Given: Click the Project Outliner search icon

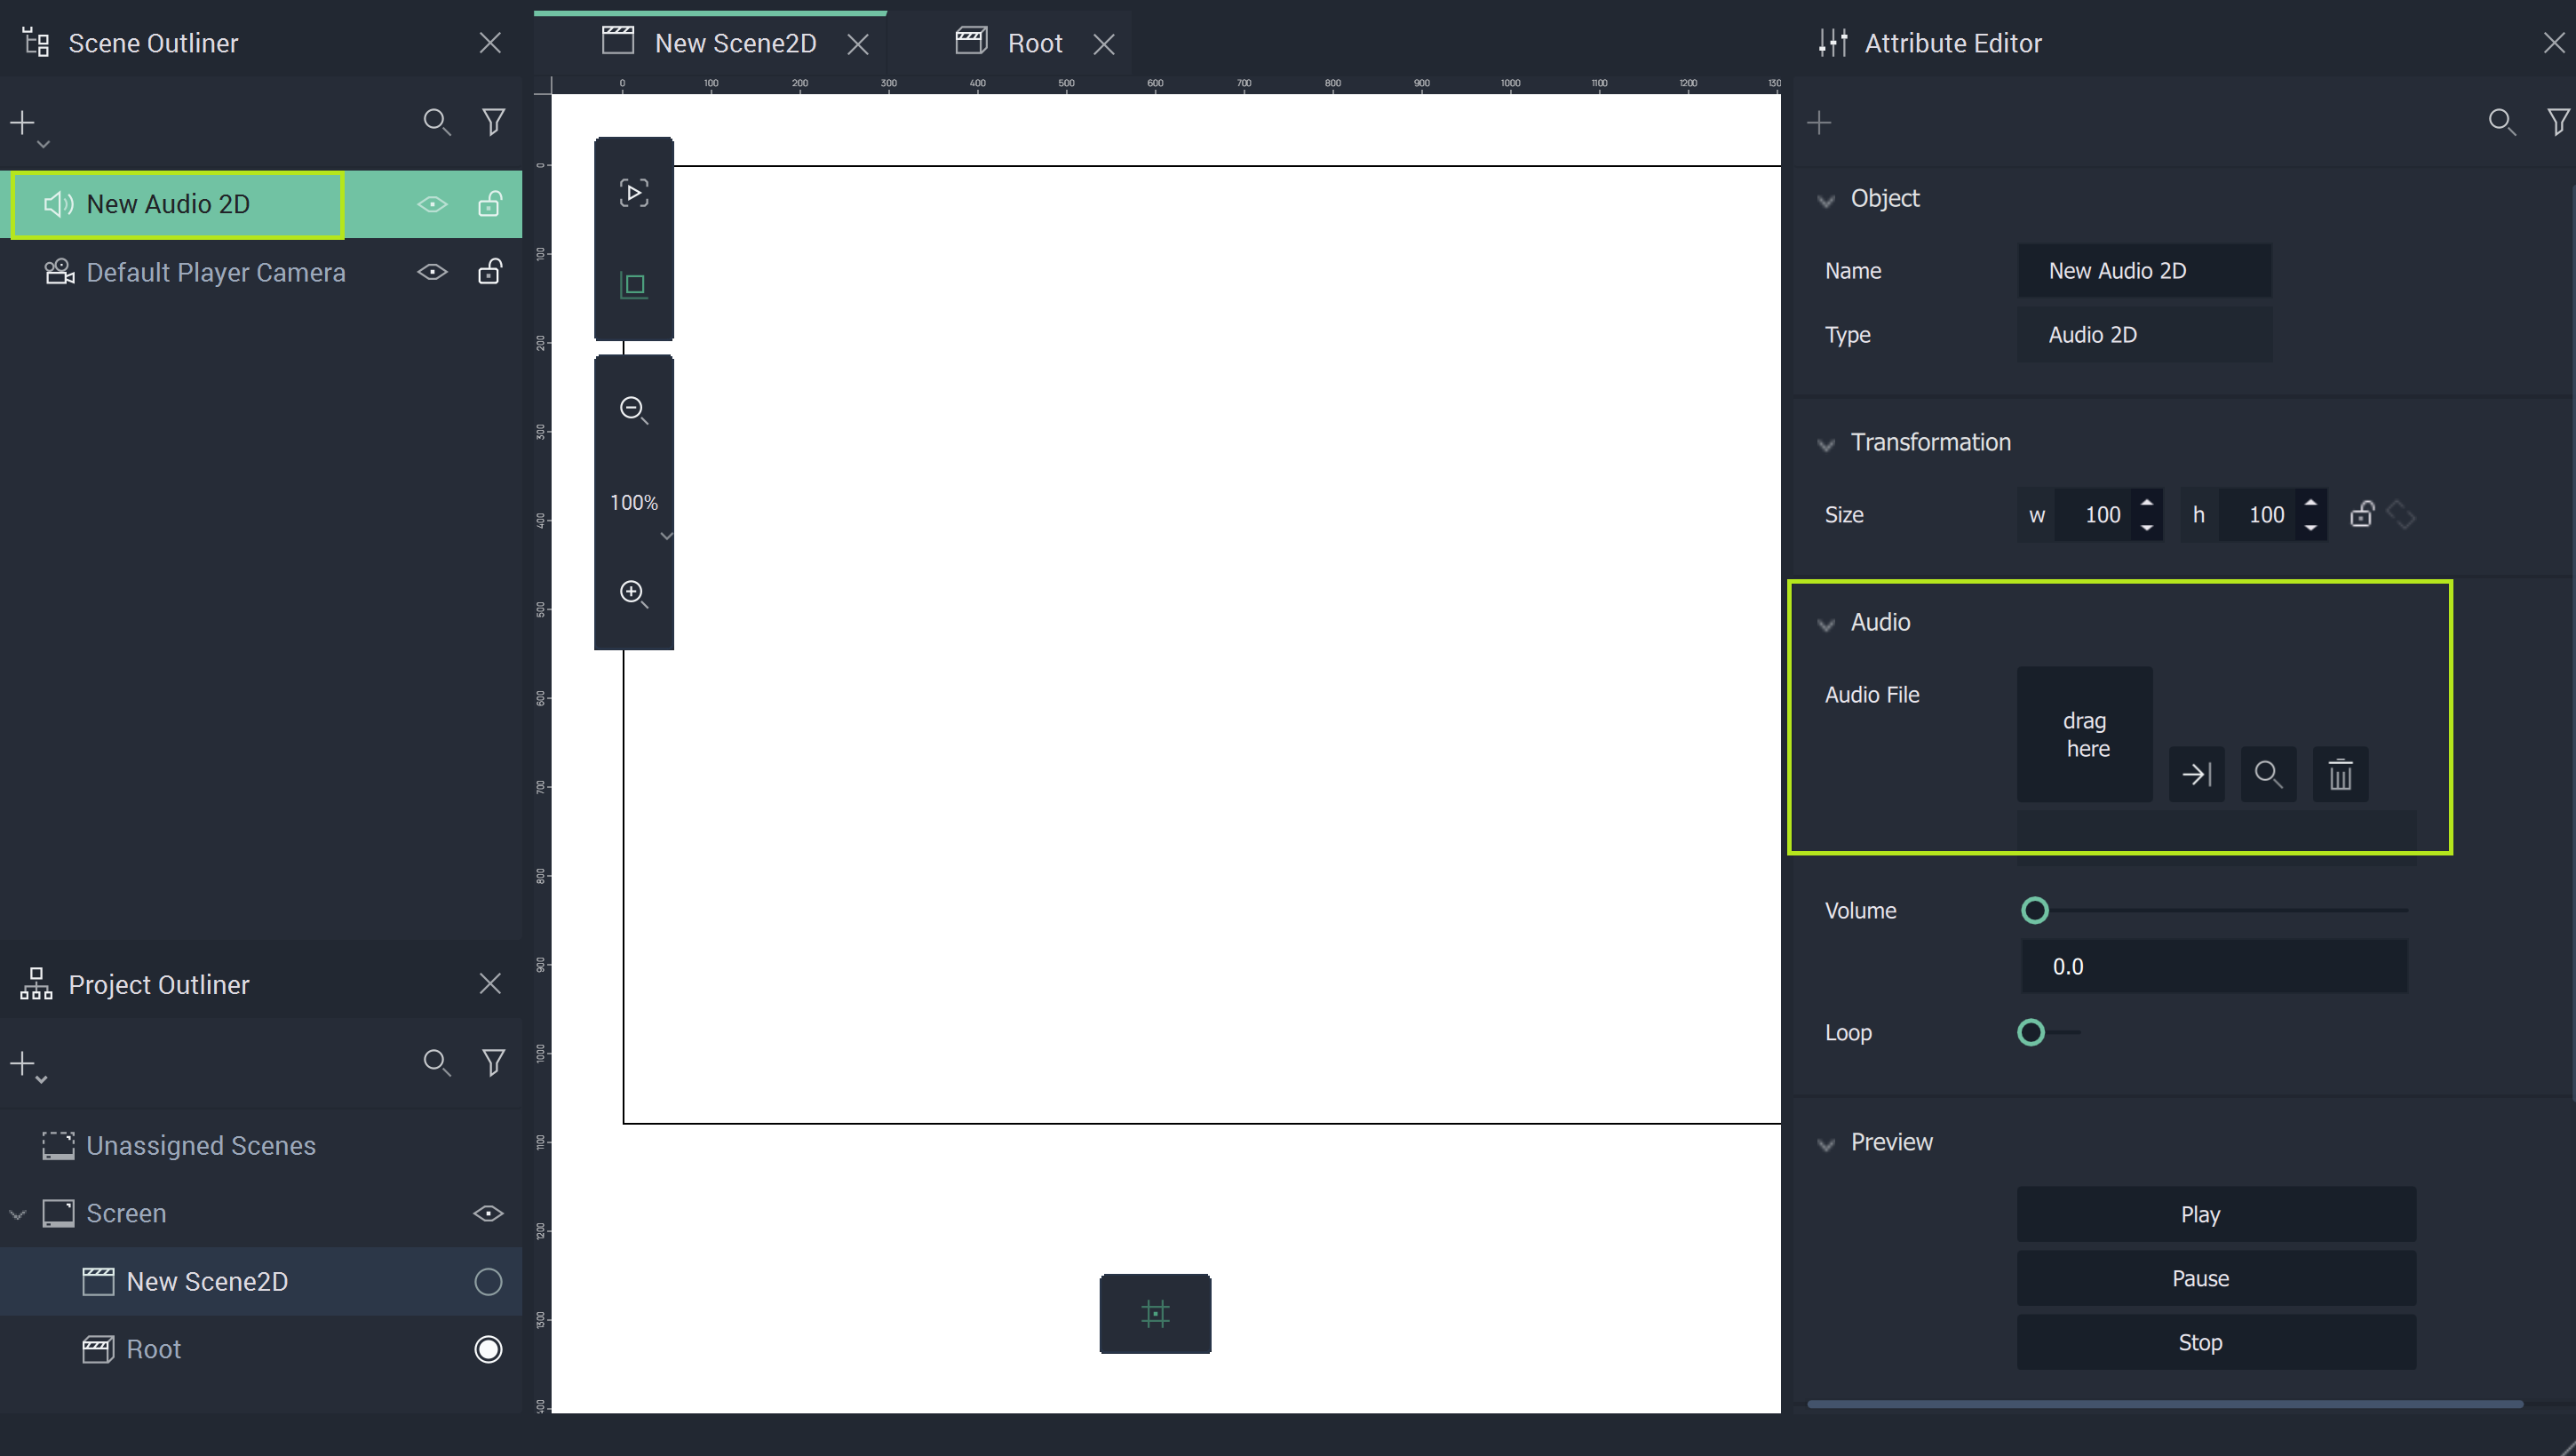Looking at the screenshot, I should click(x=436, y=1062).
